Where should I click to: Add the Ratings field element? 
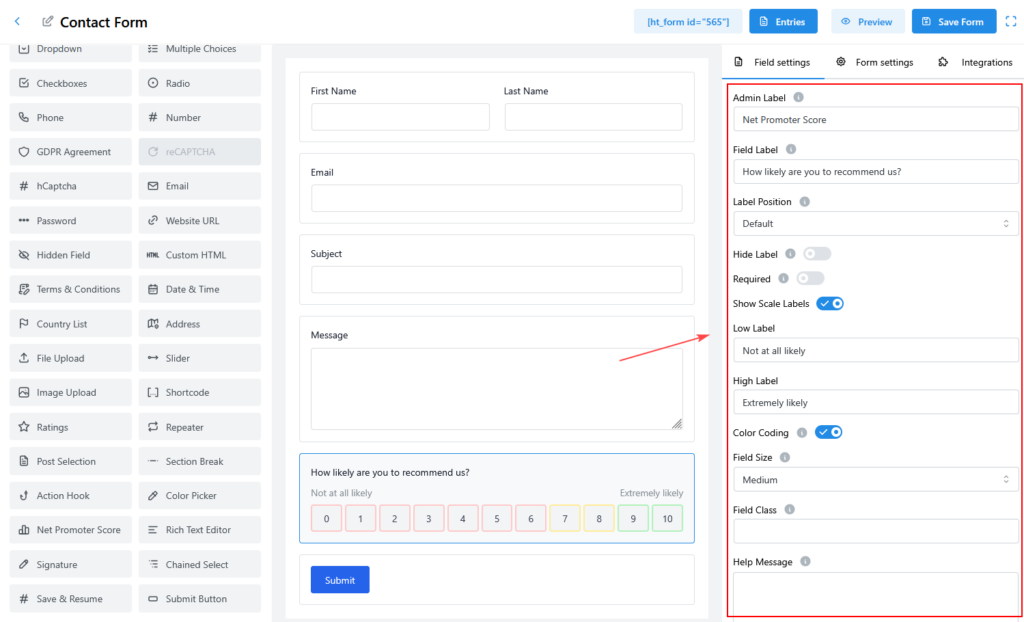click(70, 427)
